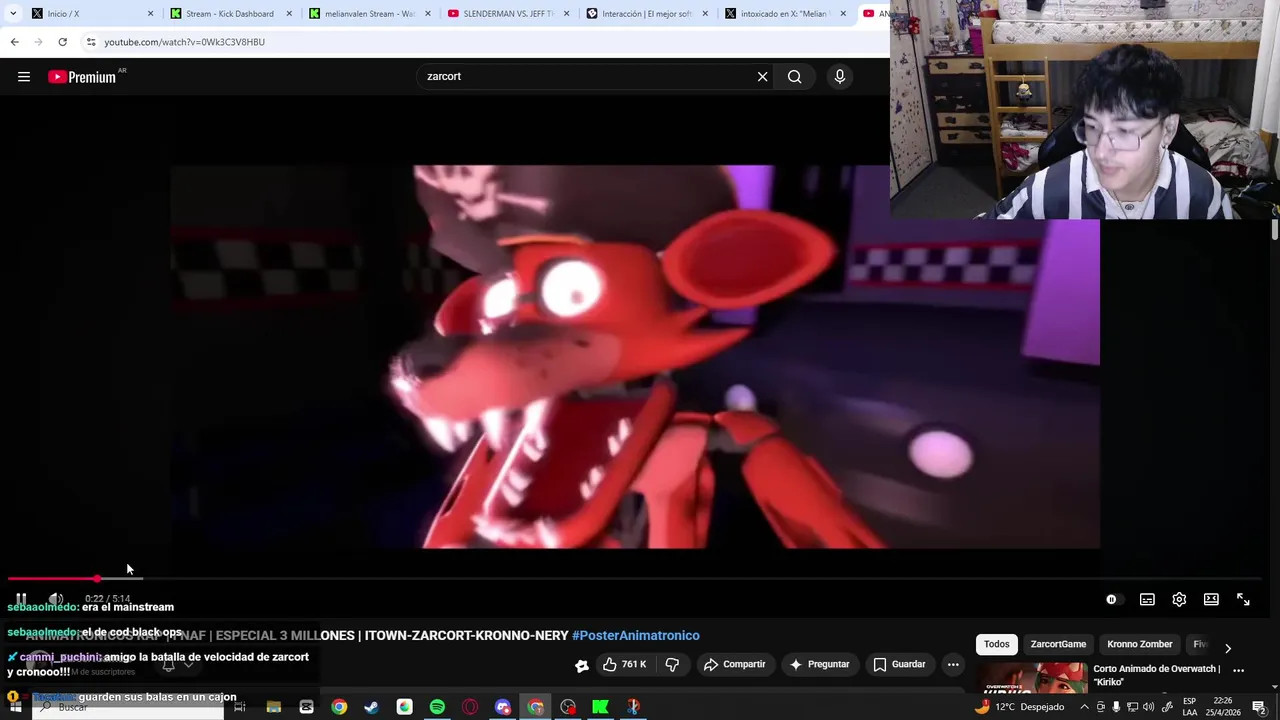The height and width of the screenshot is (720, 1280).
Task: Open Spotify from taskbar
Action: coord(437,707)
